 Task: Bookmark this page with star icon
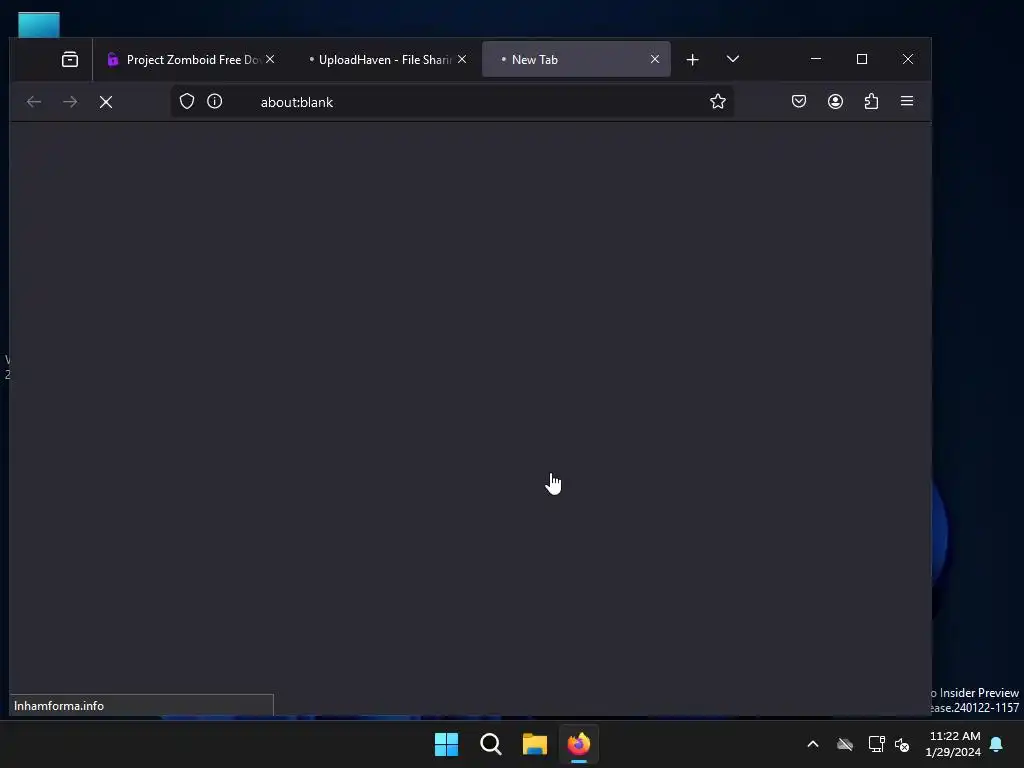click(718, 101)
